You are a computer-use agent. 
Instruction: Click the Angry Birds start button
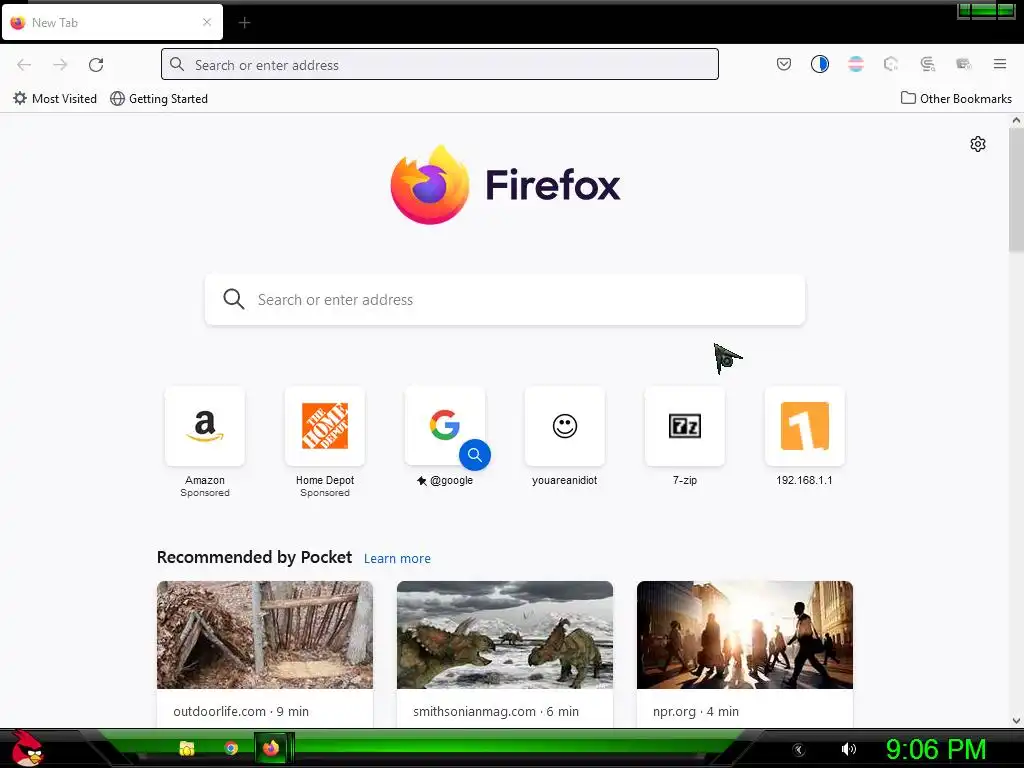tap(26, 748)
